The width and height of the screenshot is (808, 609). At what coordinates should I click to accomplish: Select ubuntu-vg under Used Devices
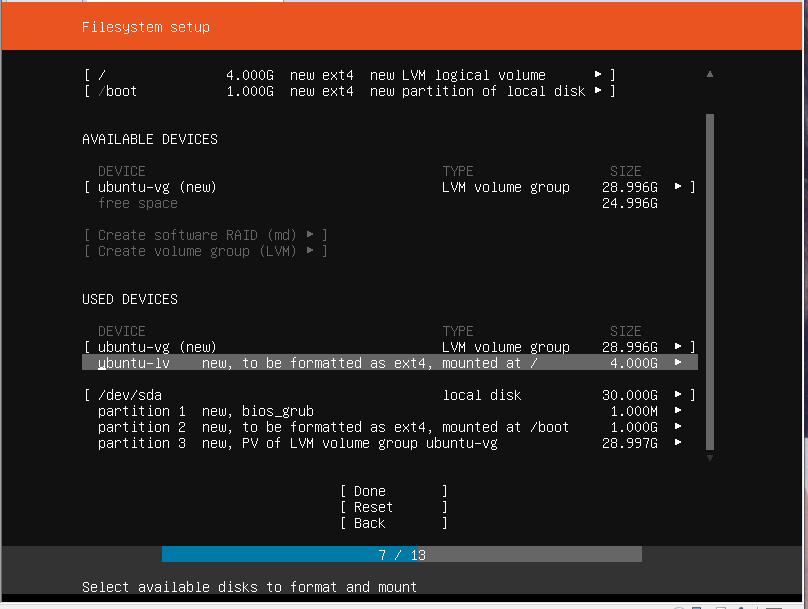coord(390,347)
